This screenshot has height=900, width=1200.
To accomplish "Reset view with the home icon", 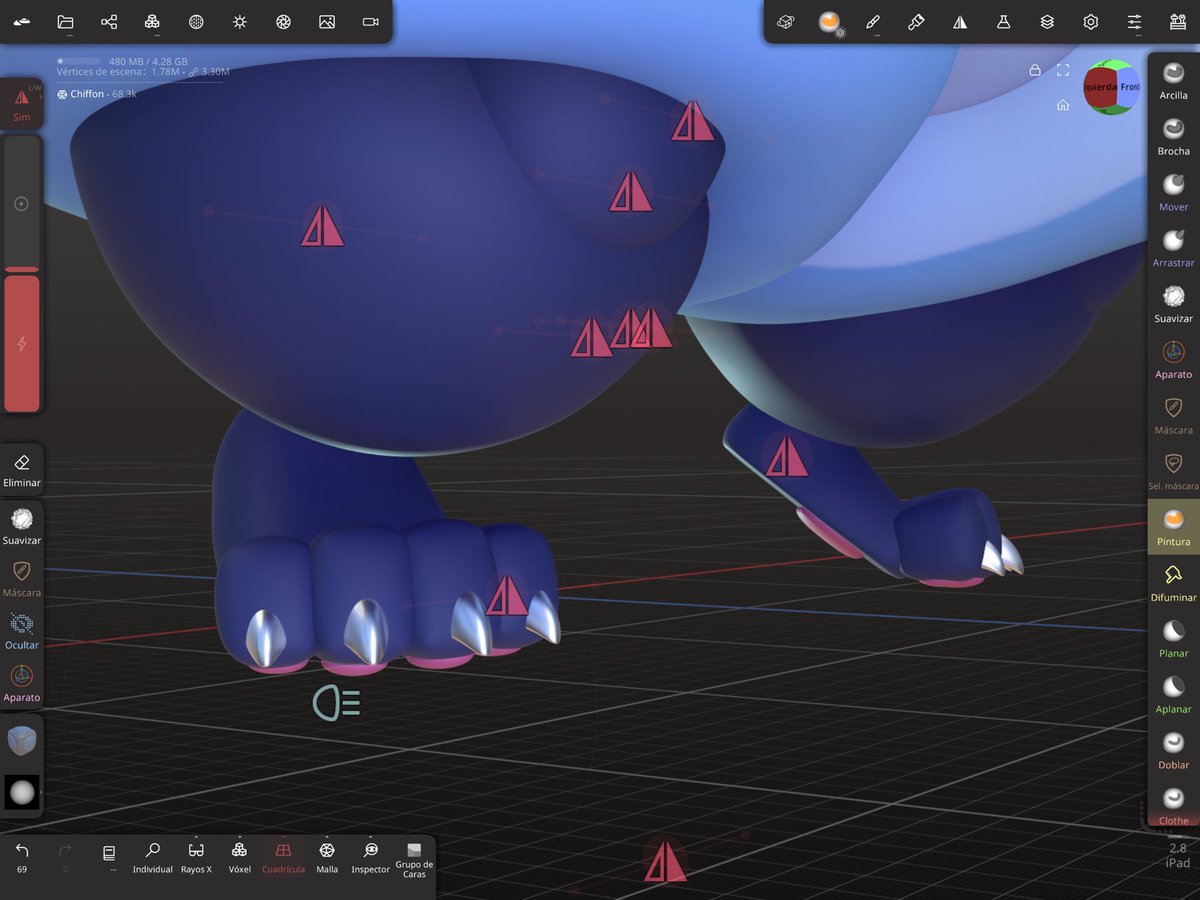I will pos(1063,105).
